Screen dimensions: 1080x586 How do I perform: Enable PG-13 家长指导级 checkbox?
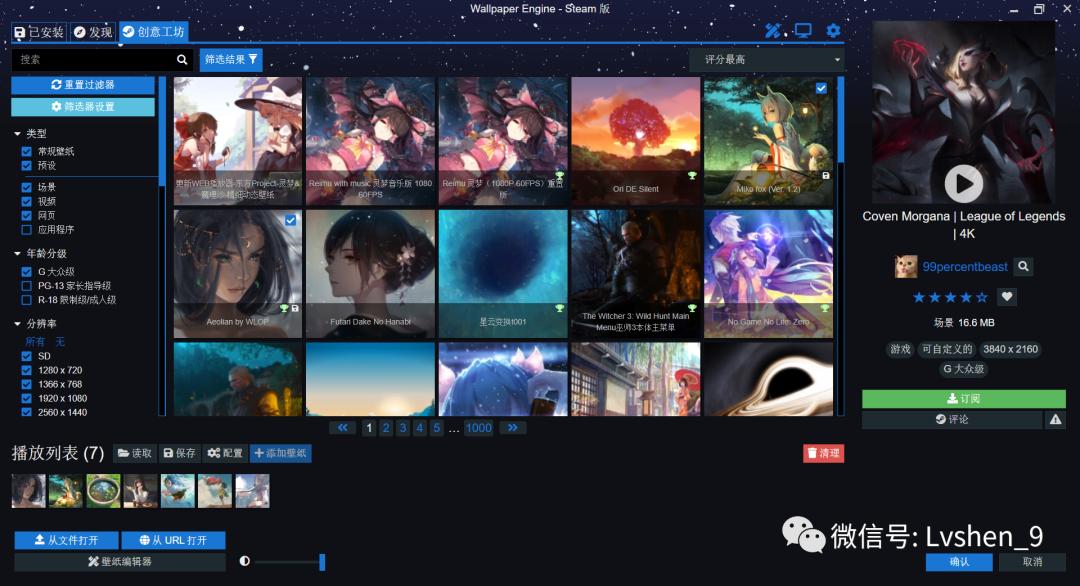point(26,286)
